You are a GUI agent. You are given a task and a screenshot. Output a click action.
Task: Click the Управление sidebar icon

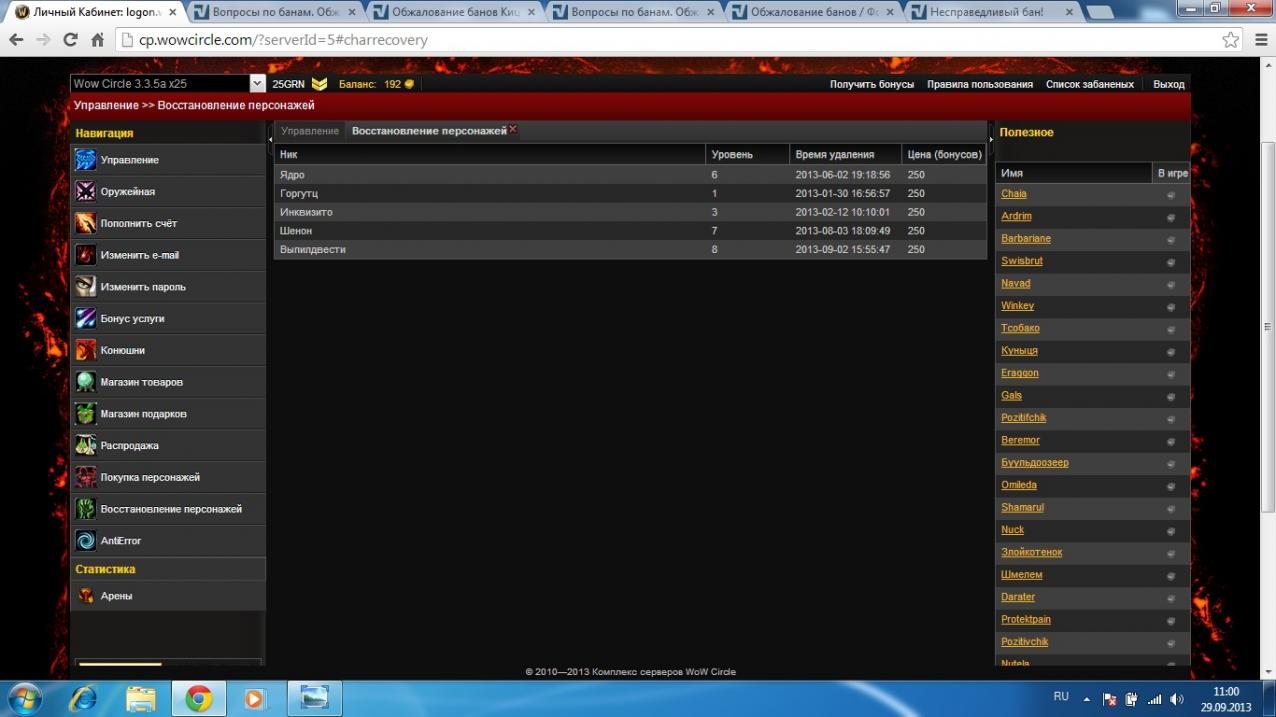[86, 160]
